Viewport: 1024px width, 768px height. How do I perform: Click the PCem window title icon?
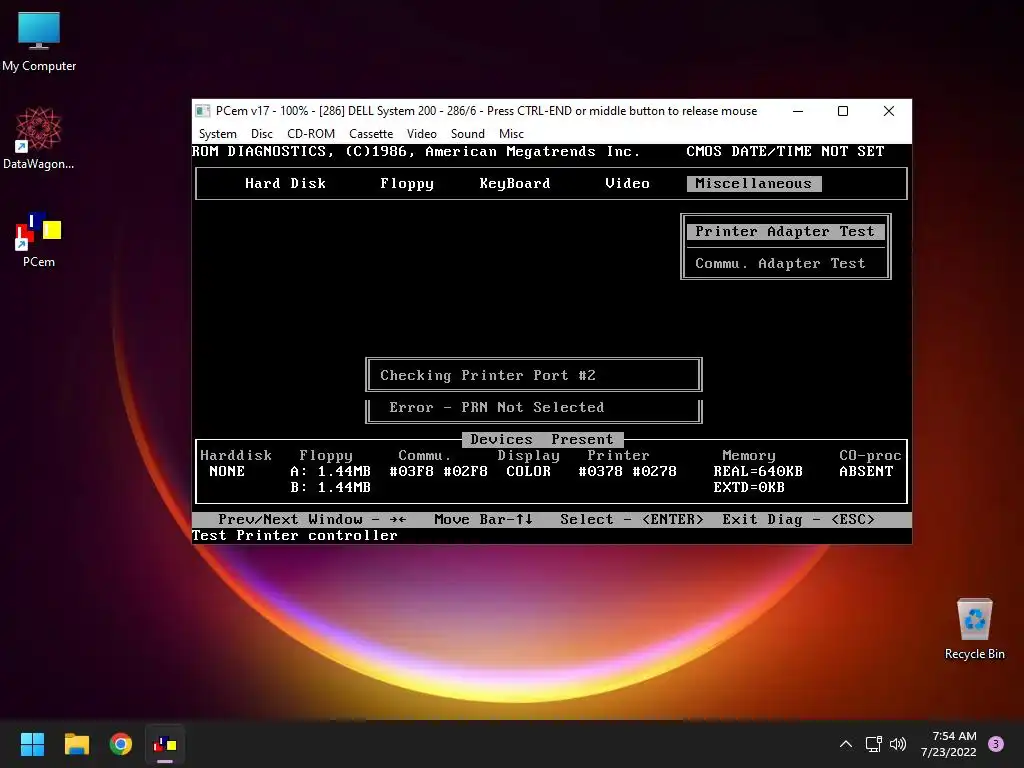[x=203, y=111]
